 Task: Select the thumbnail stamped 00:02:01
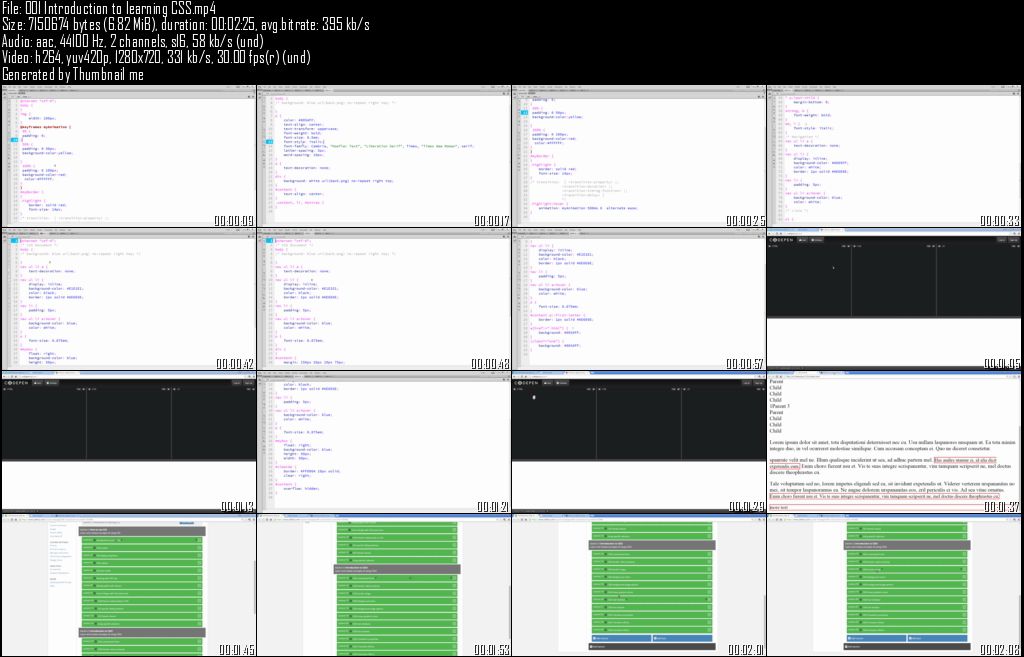pos(639,585)
